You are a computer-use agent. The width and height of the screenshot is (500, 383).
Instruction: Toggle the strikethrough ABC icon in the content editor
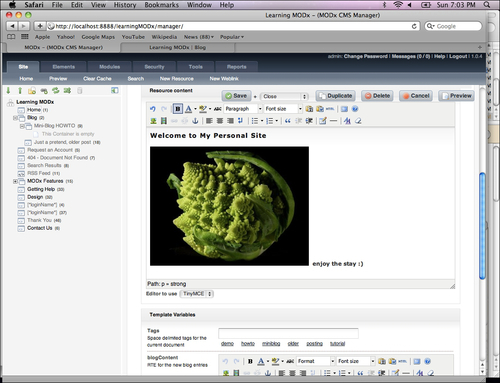[x=218, y=109]
